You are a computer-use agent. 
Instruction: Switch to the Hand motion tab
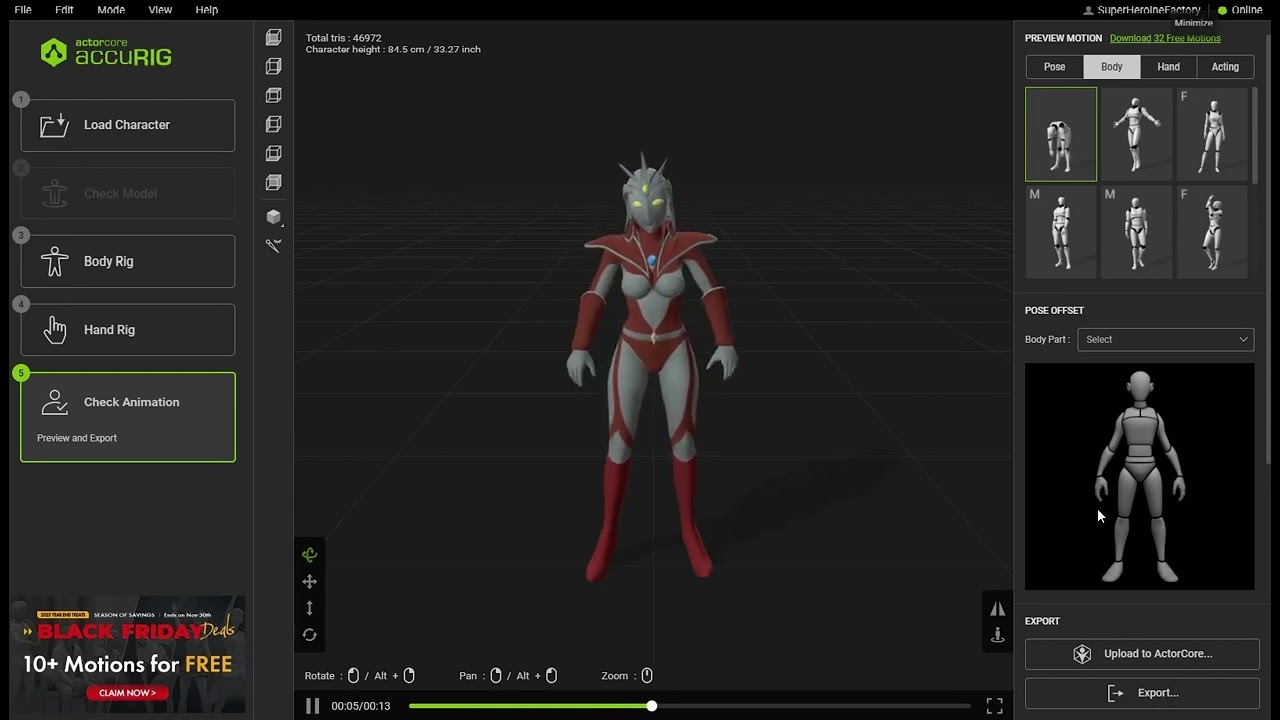(x=1168, y=67)
